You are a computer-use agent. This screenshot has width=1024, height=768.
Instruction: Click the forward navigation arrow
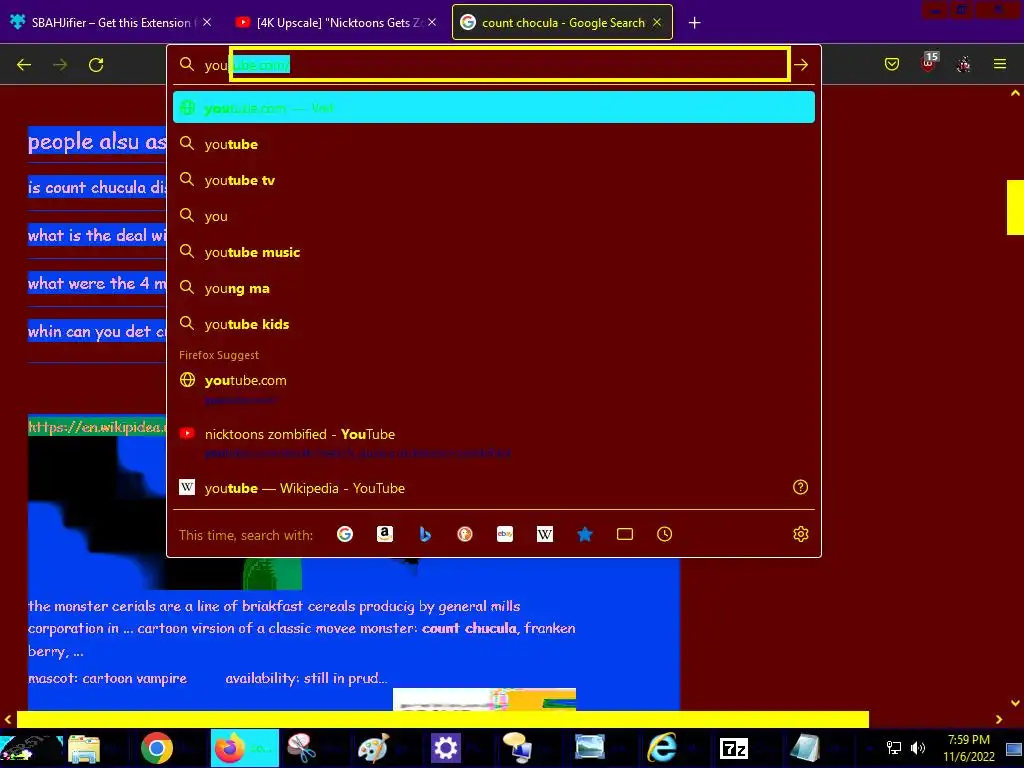tap(60, 65)
